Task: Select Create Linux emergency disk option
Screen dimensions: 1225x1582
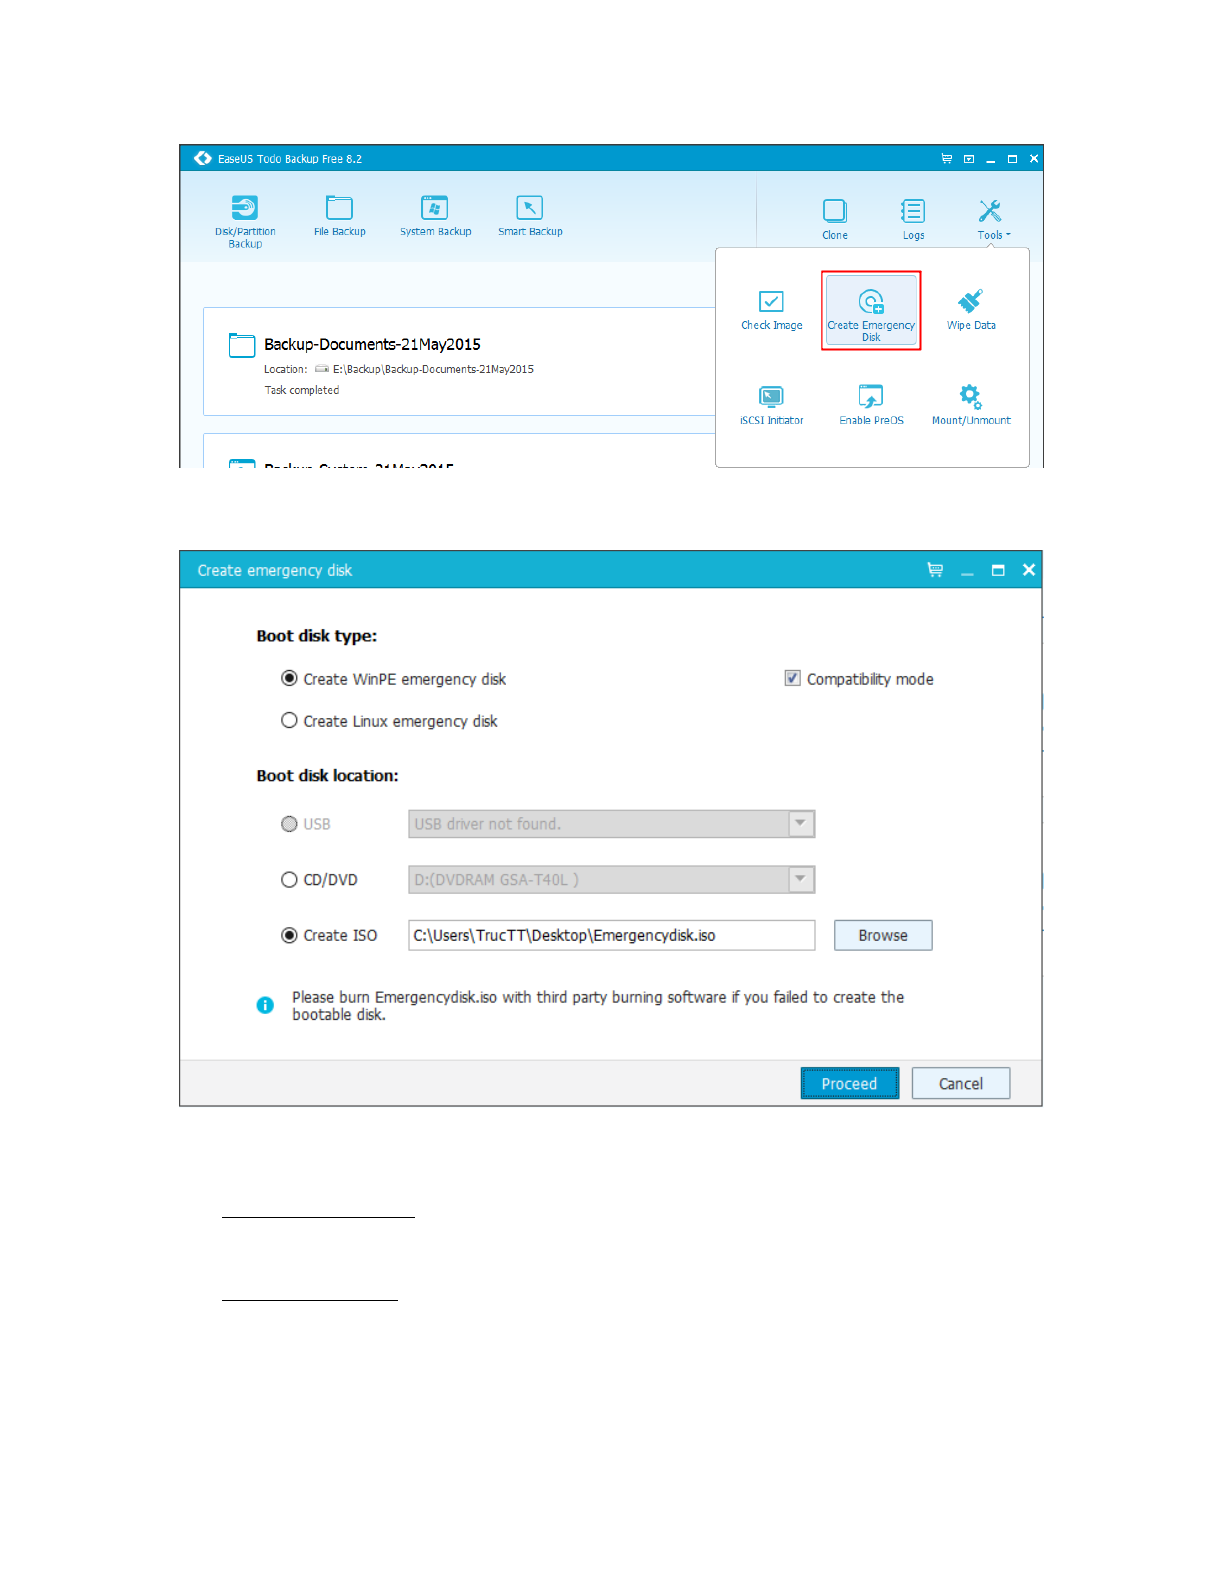Action: (290, 721)
